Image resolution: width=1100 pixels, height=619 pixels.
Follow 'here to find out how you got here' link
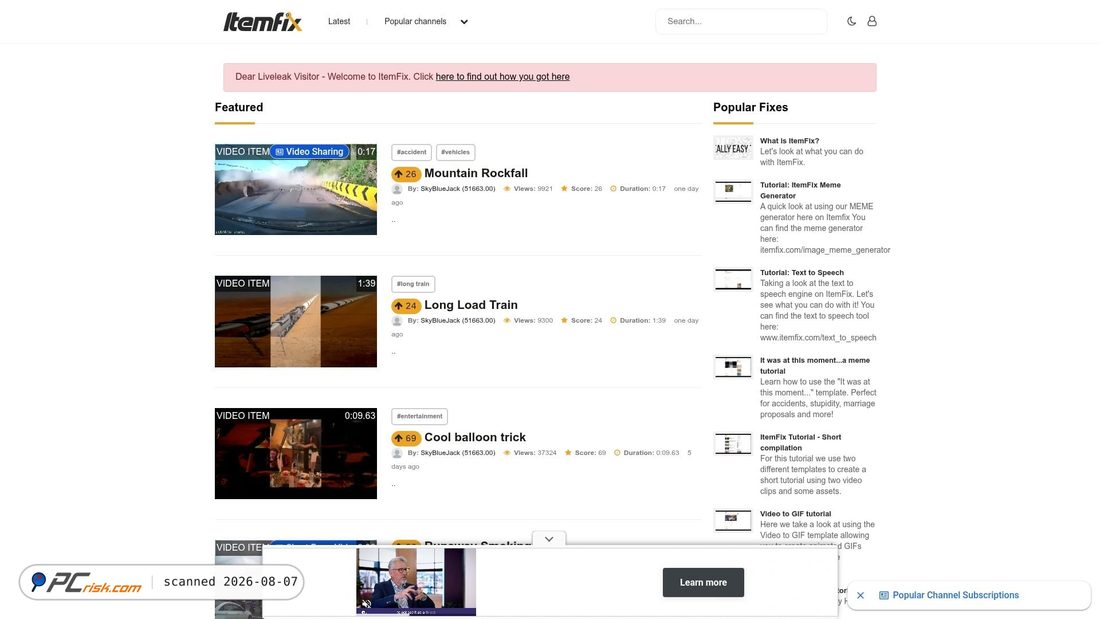coord(502,76)
